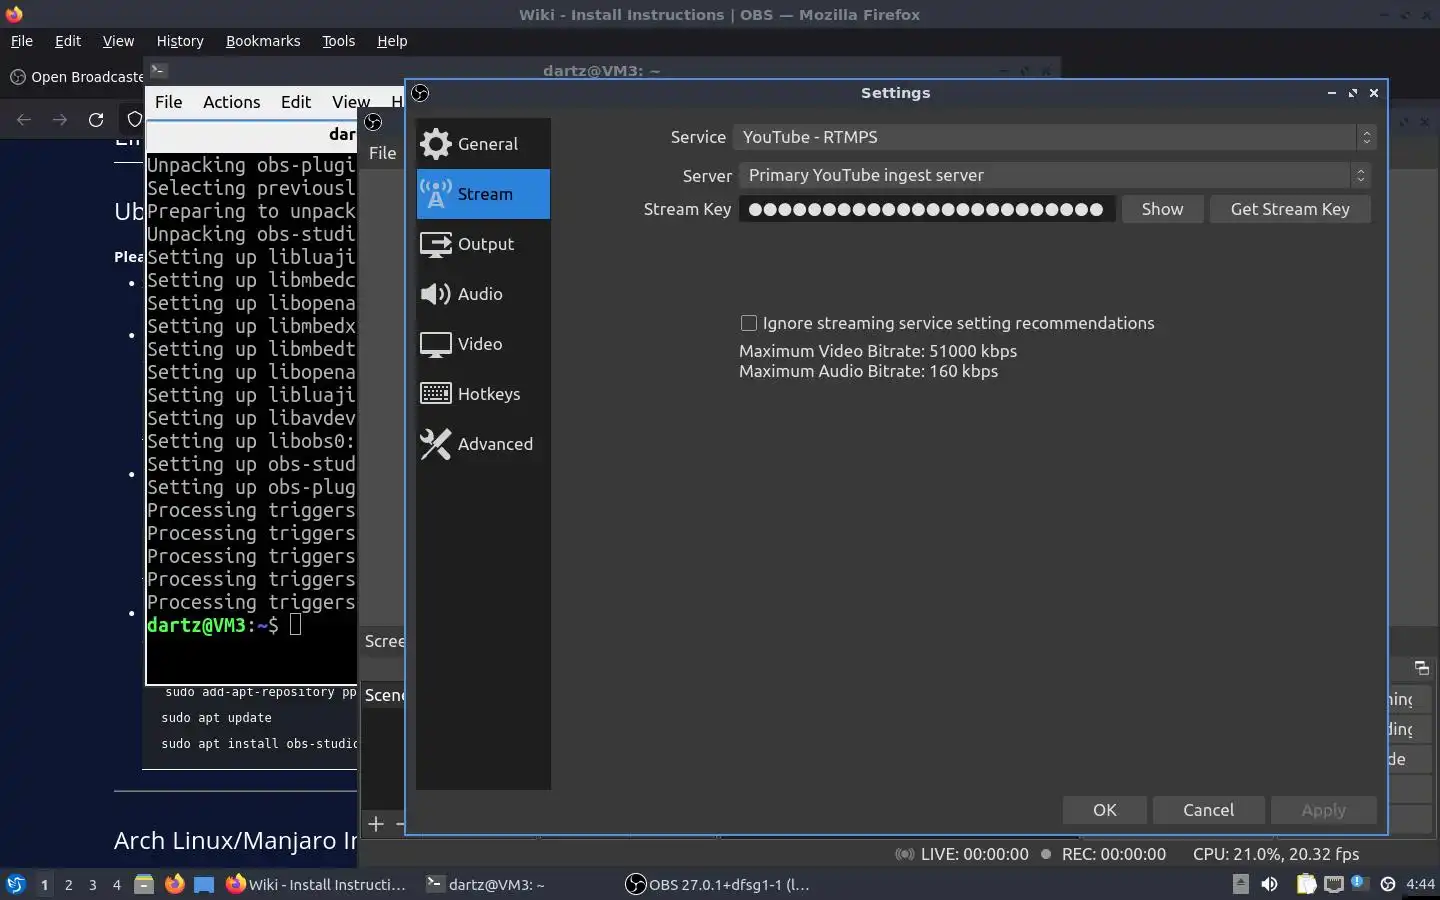Click the OBS logo in Settings title bar
The width and height of the screenshot is (1440, 900).
pos(420,93)
